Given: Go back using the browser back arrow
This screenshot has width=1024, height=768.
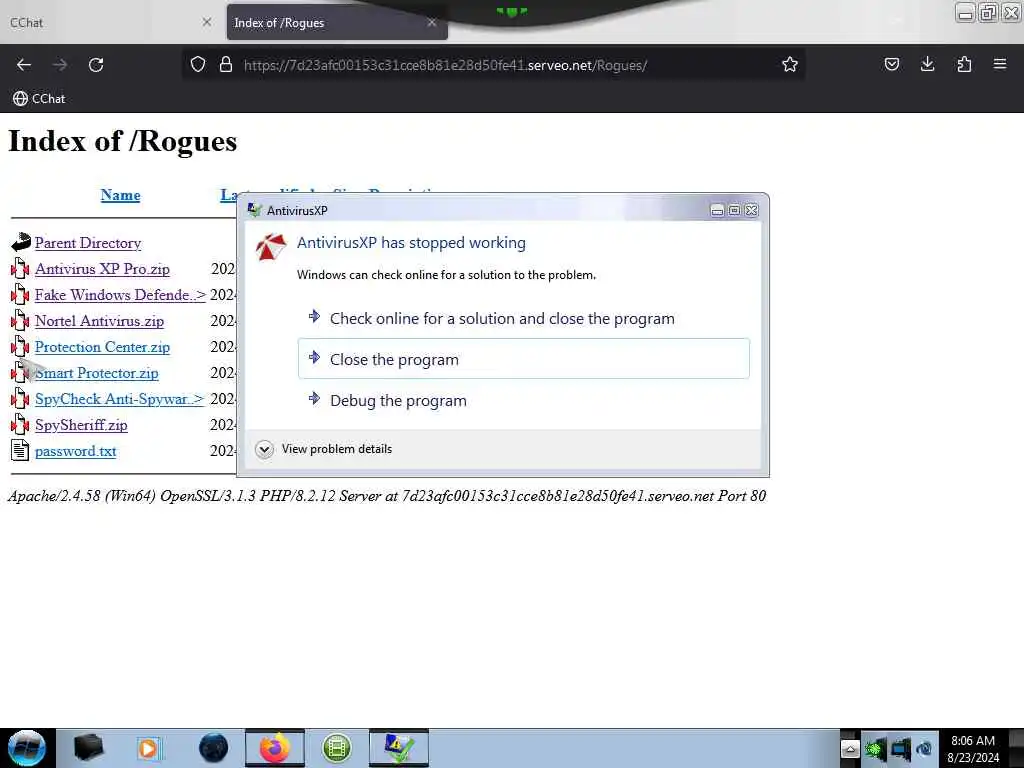Looking at the screenshot, I should 24,65.
